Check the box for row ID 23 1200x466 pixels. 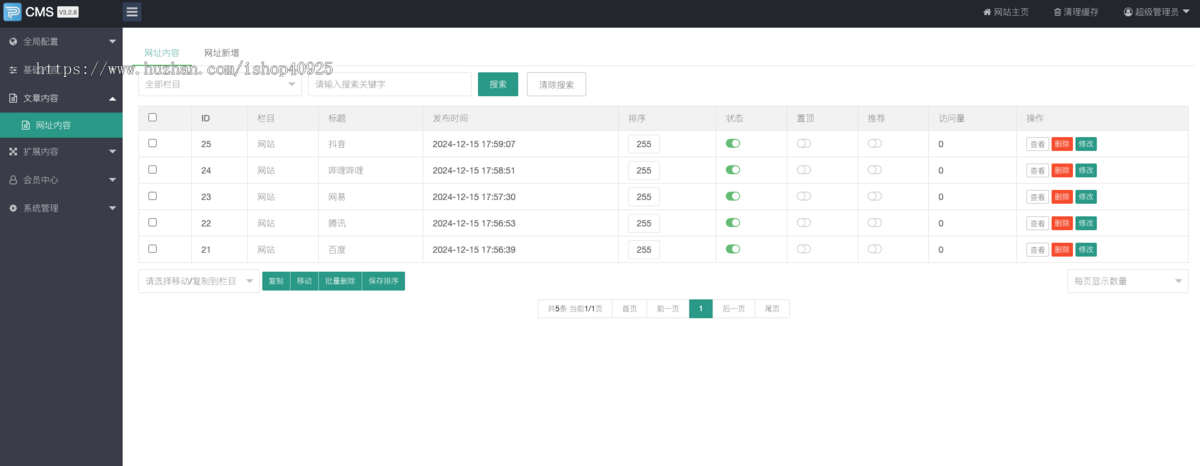pyautogui.click(x=152, y=196)
